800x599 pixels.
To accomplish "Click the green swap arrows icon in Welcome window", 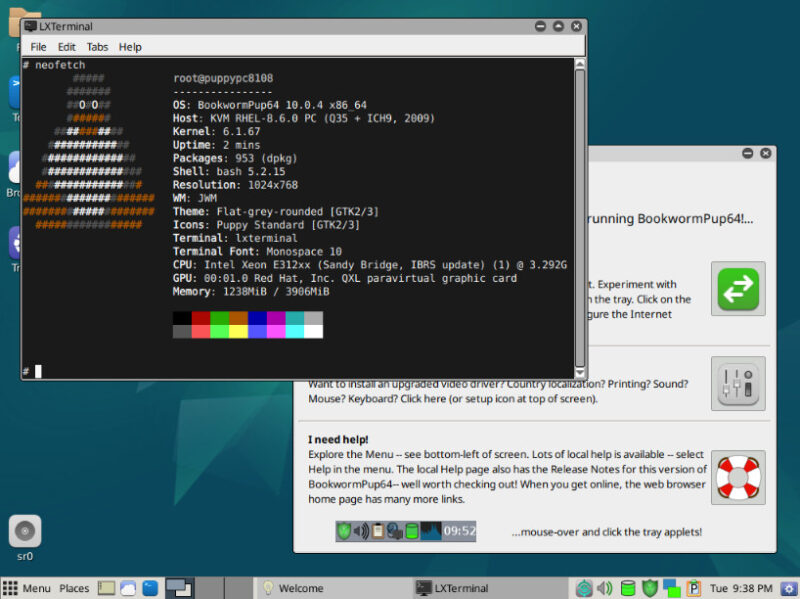I will pos(738,290).
